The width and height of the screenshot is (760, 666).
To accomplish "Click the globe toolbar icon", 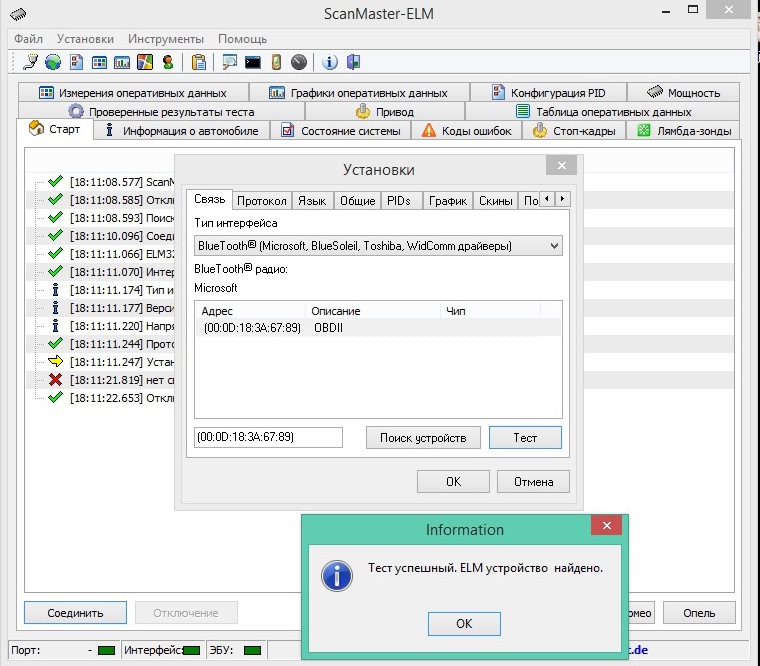I will pyautogui.click(x=53, y=62).
